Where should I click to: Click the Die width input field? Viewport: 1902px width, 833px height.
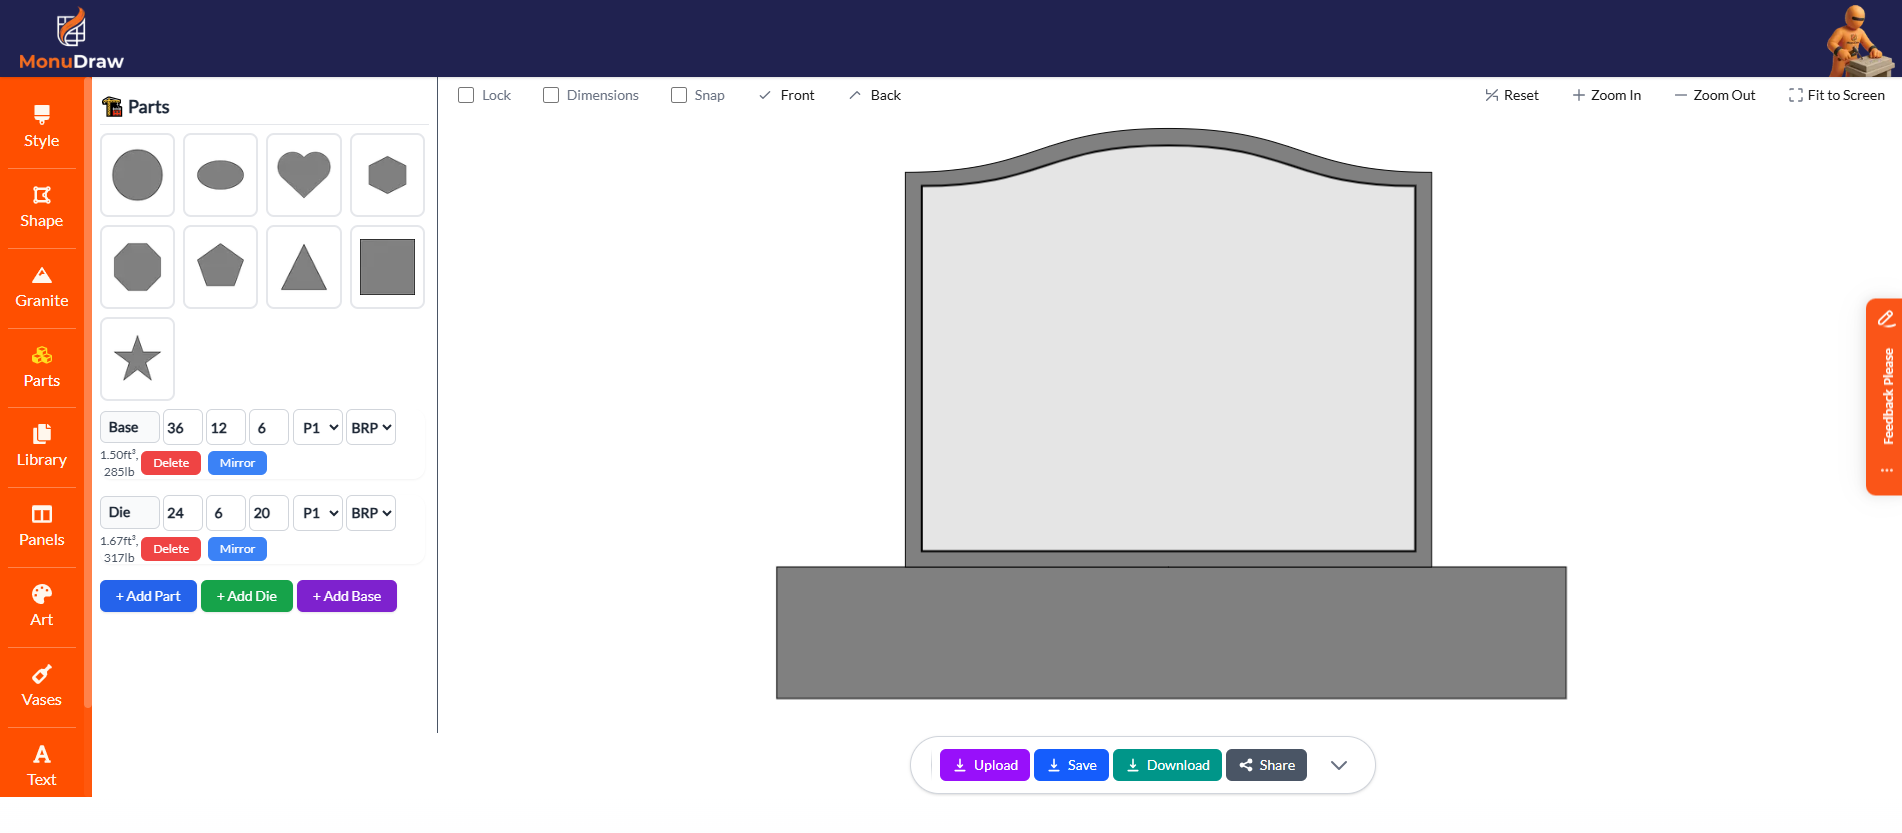pyautogui.click(x=182, y=513)
